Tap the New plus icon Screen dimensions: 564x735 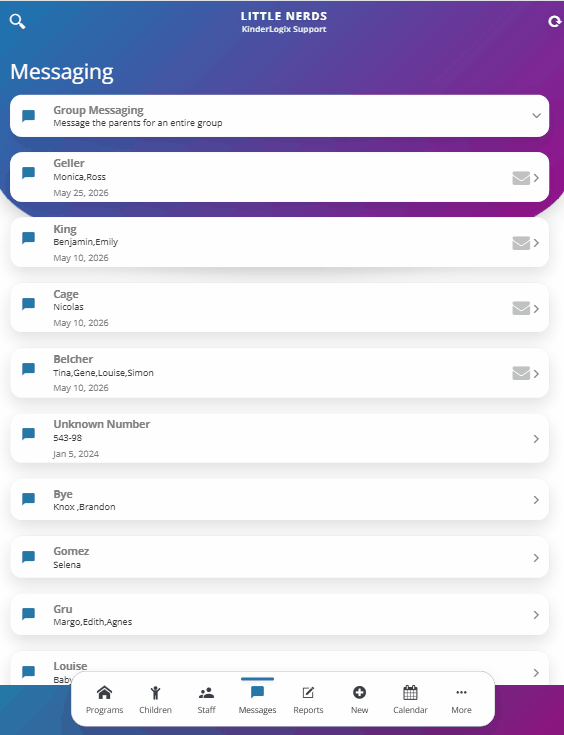tap(359, 692)
